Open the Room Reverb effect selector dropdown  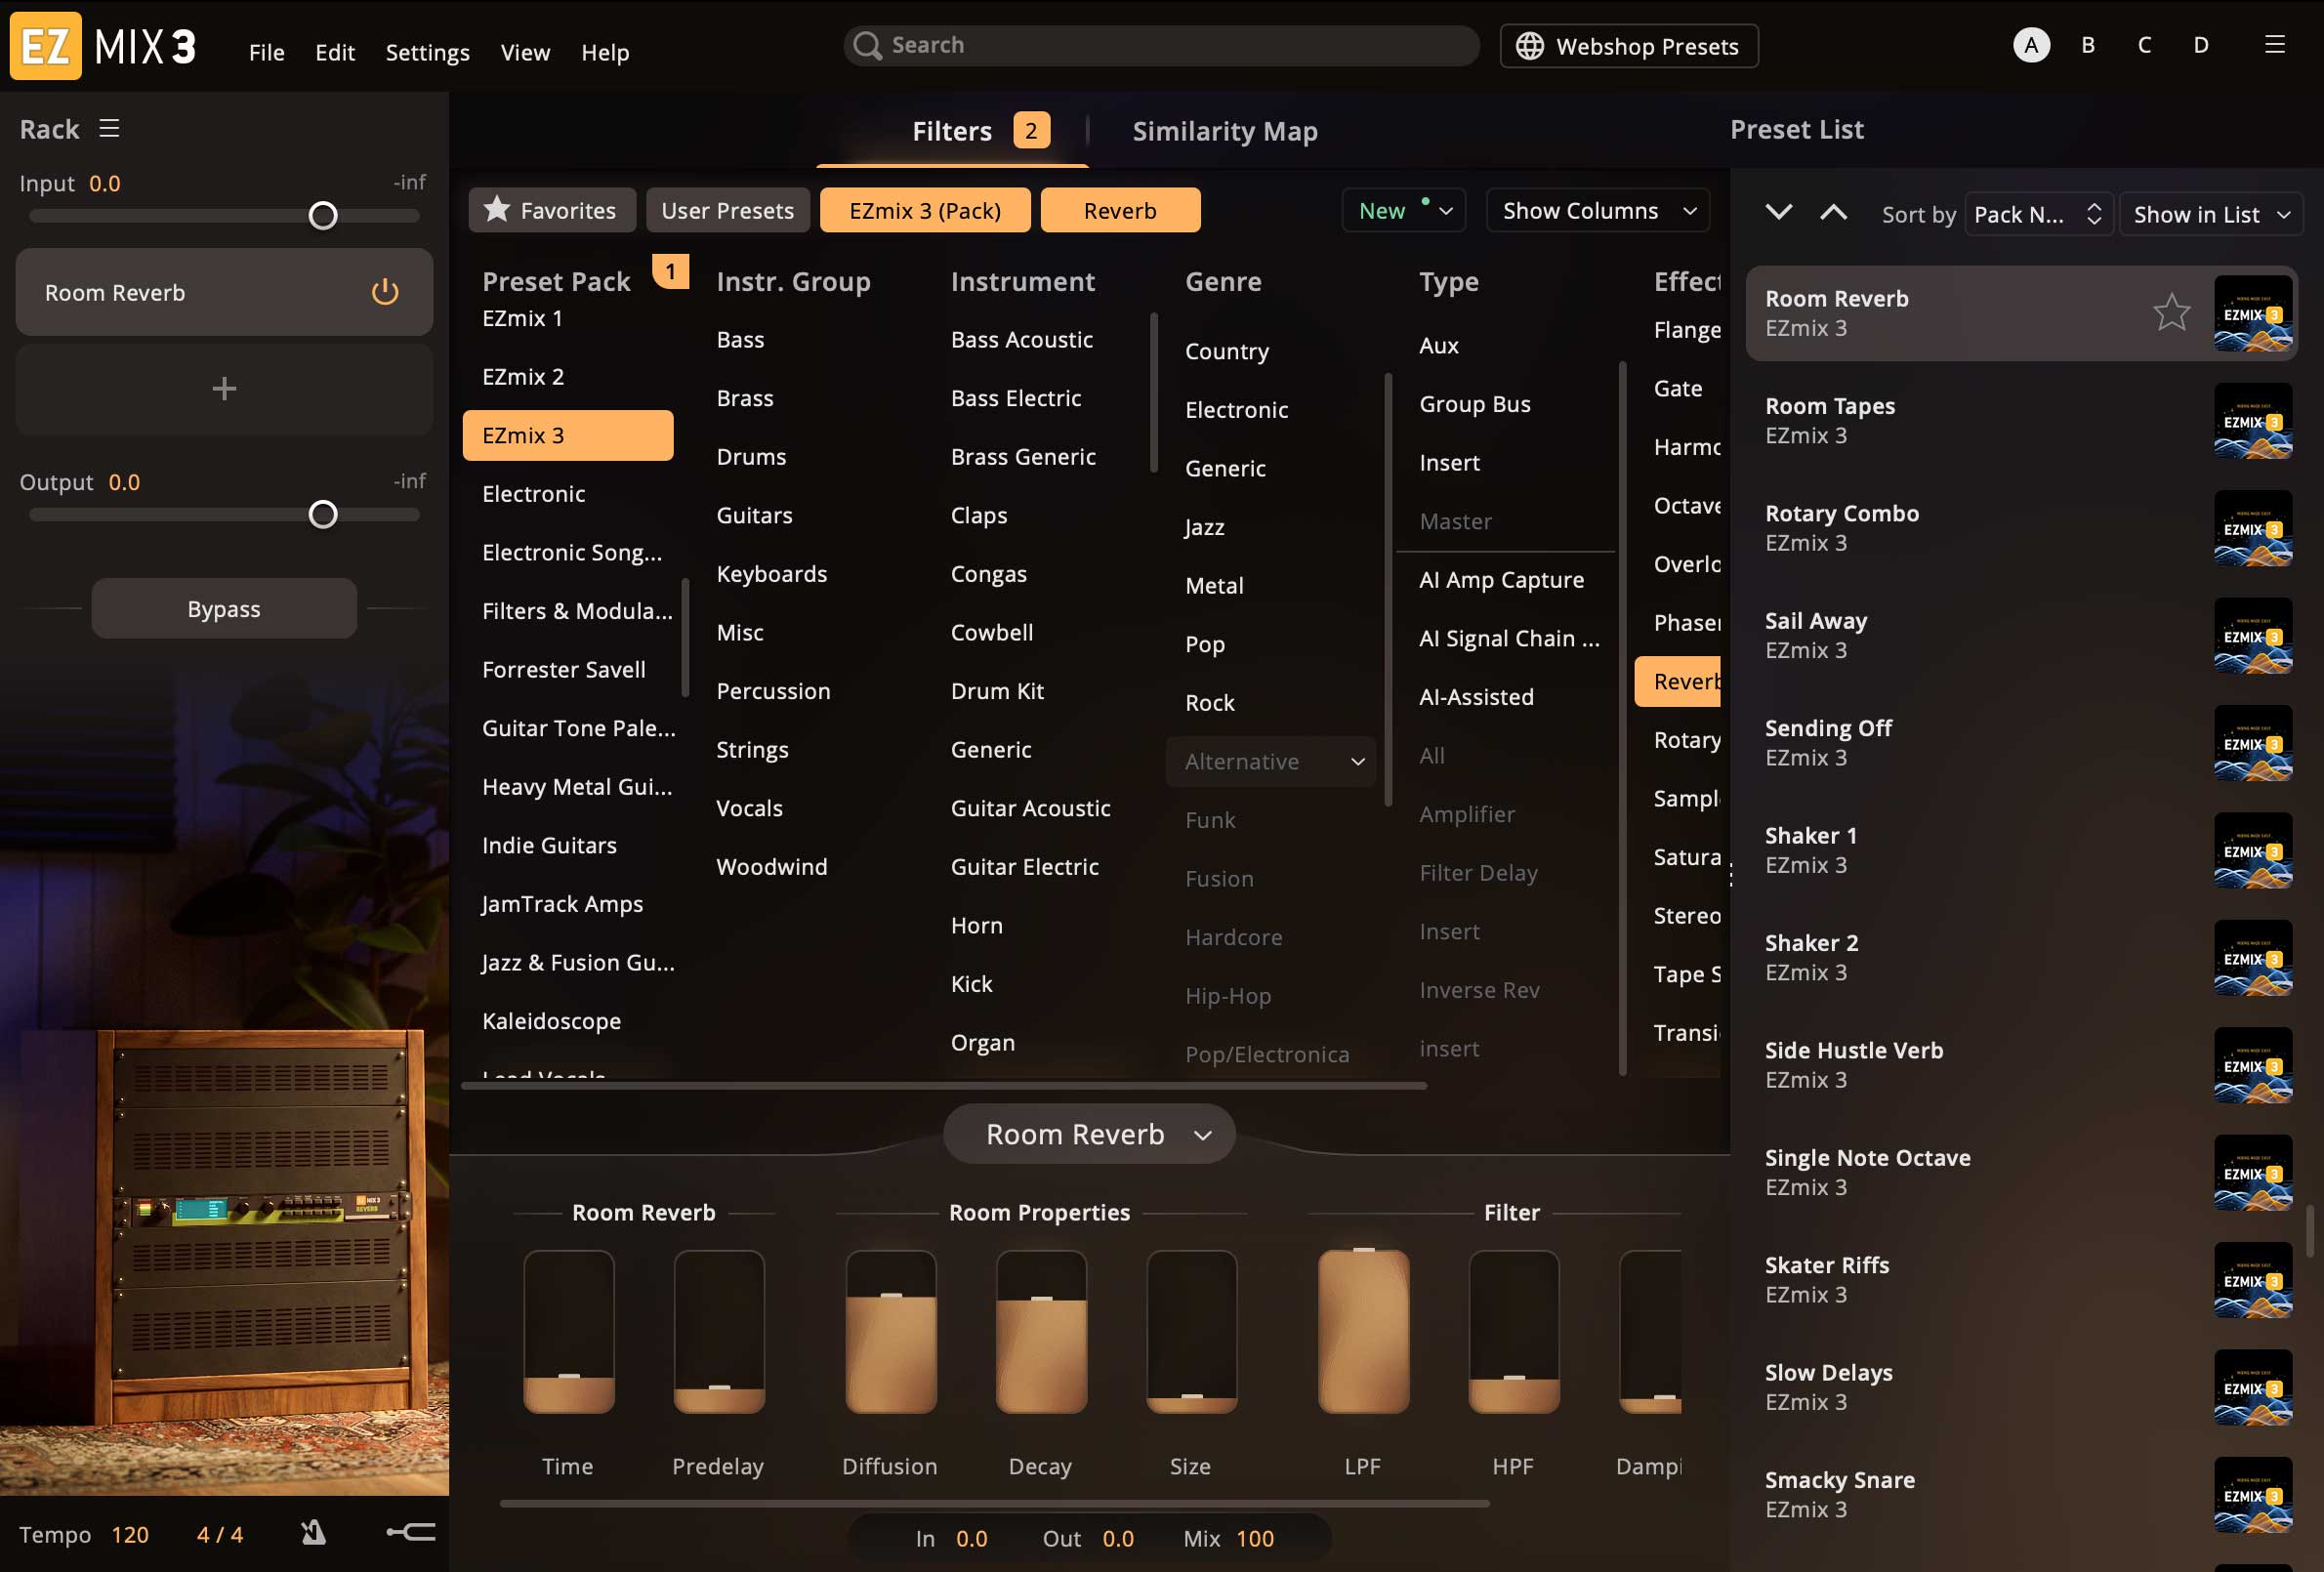tap(1089, 1134)
